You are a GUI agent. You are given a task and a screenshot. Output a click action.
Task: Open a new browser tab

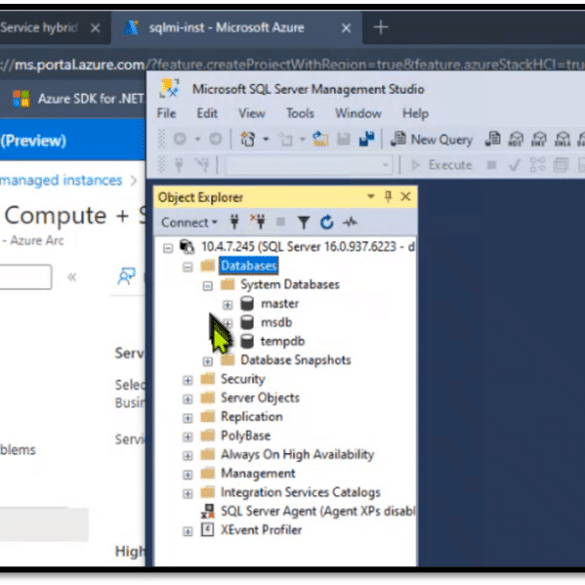pos(381,27)
